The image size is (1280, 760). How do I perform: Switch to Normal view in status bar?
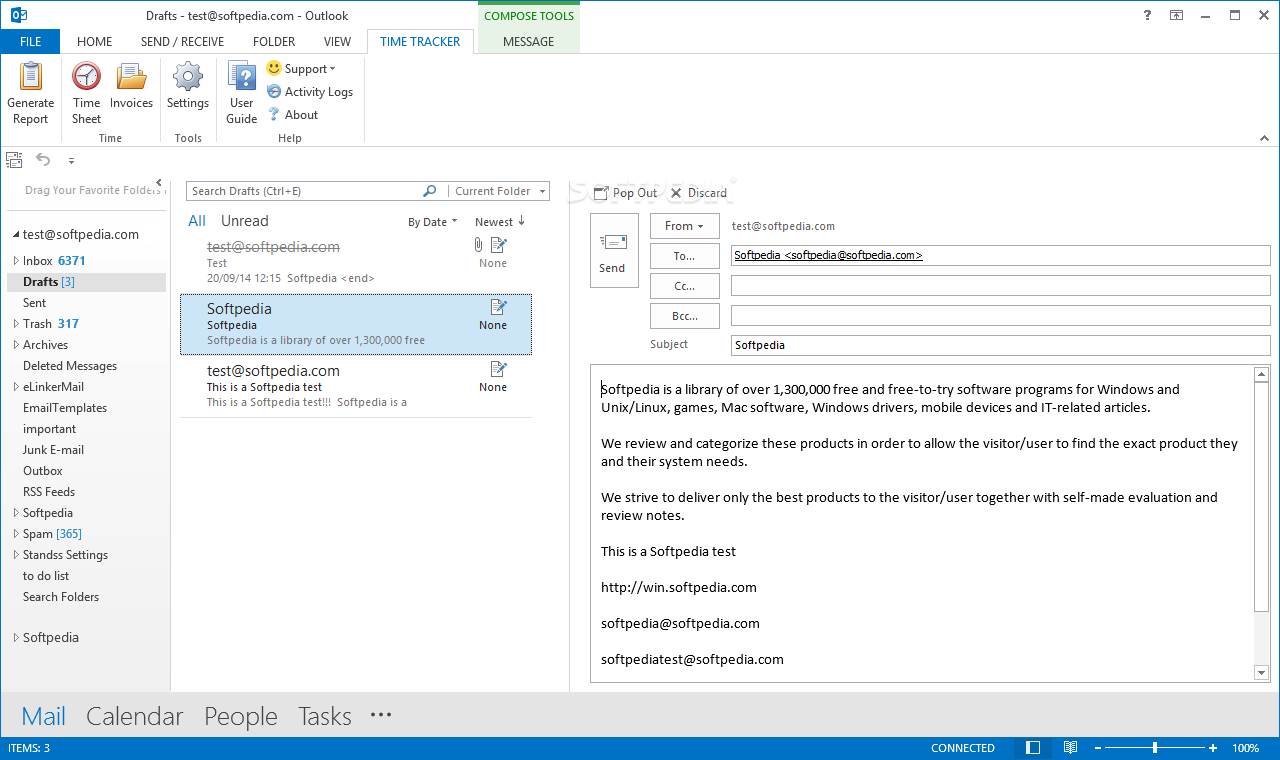click(1033, 748)
